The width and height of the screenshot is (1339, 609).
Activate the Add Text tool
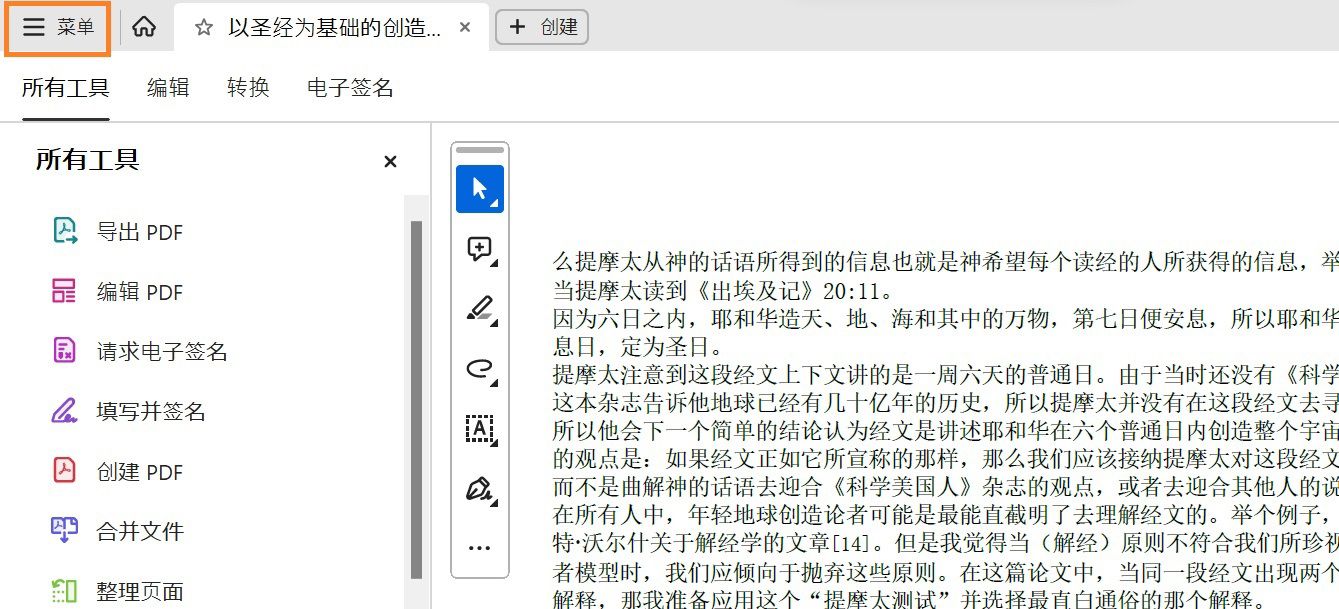[x=478, y=430]
